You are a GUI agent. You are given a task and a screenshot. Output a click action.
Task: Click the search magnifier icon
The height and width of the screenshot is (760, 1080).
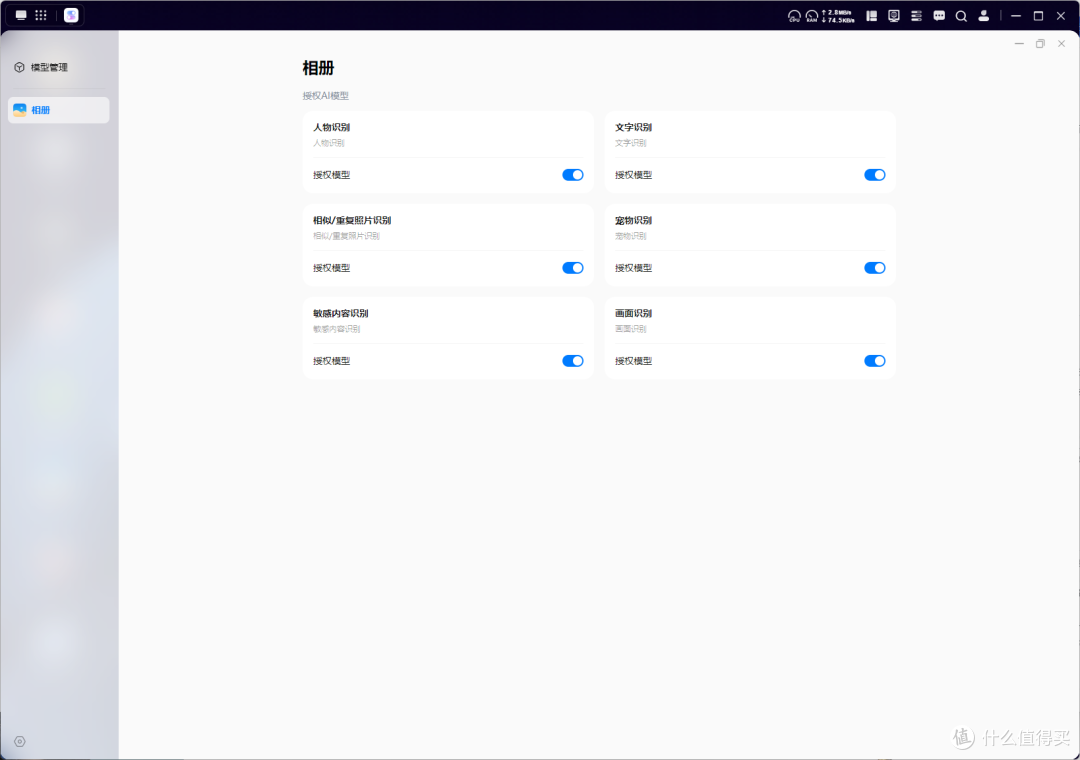pyautogui.click(x=961, y=16)
